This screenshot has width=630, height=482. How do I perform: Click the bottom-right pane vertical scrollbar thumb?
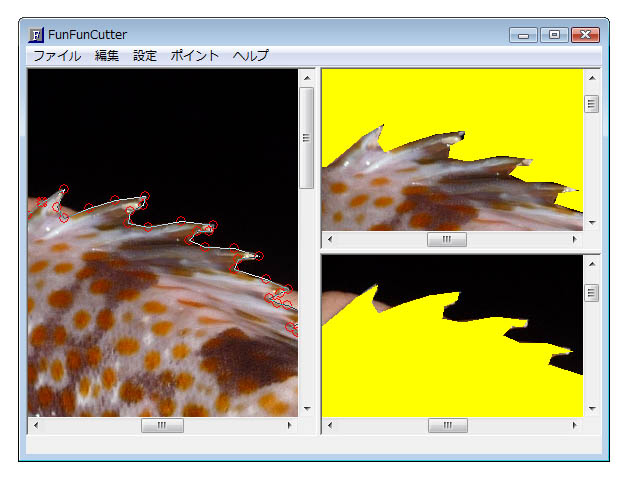tap(591, 293)
